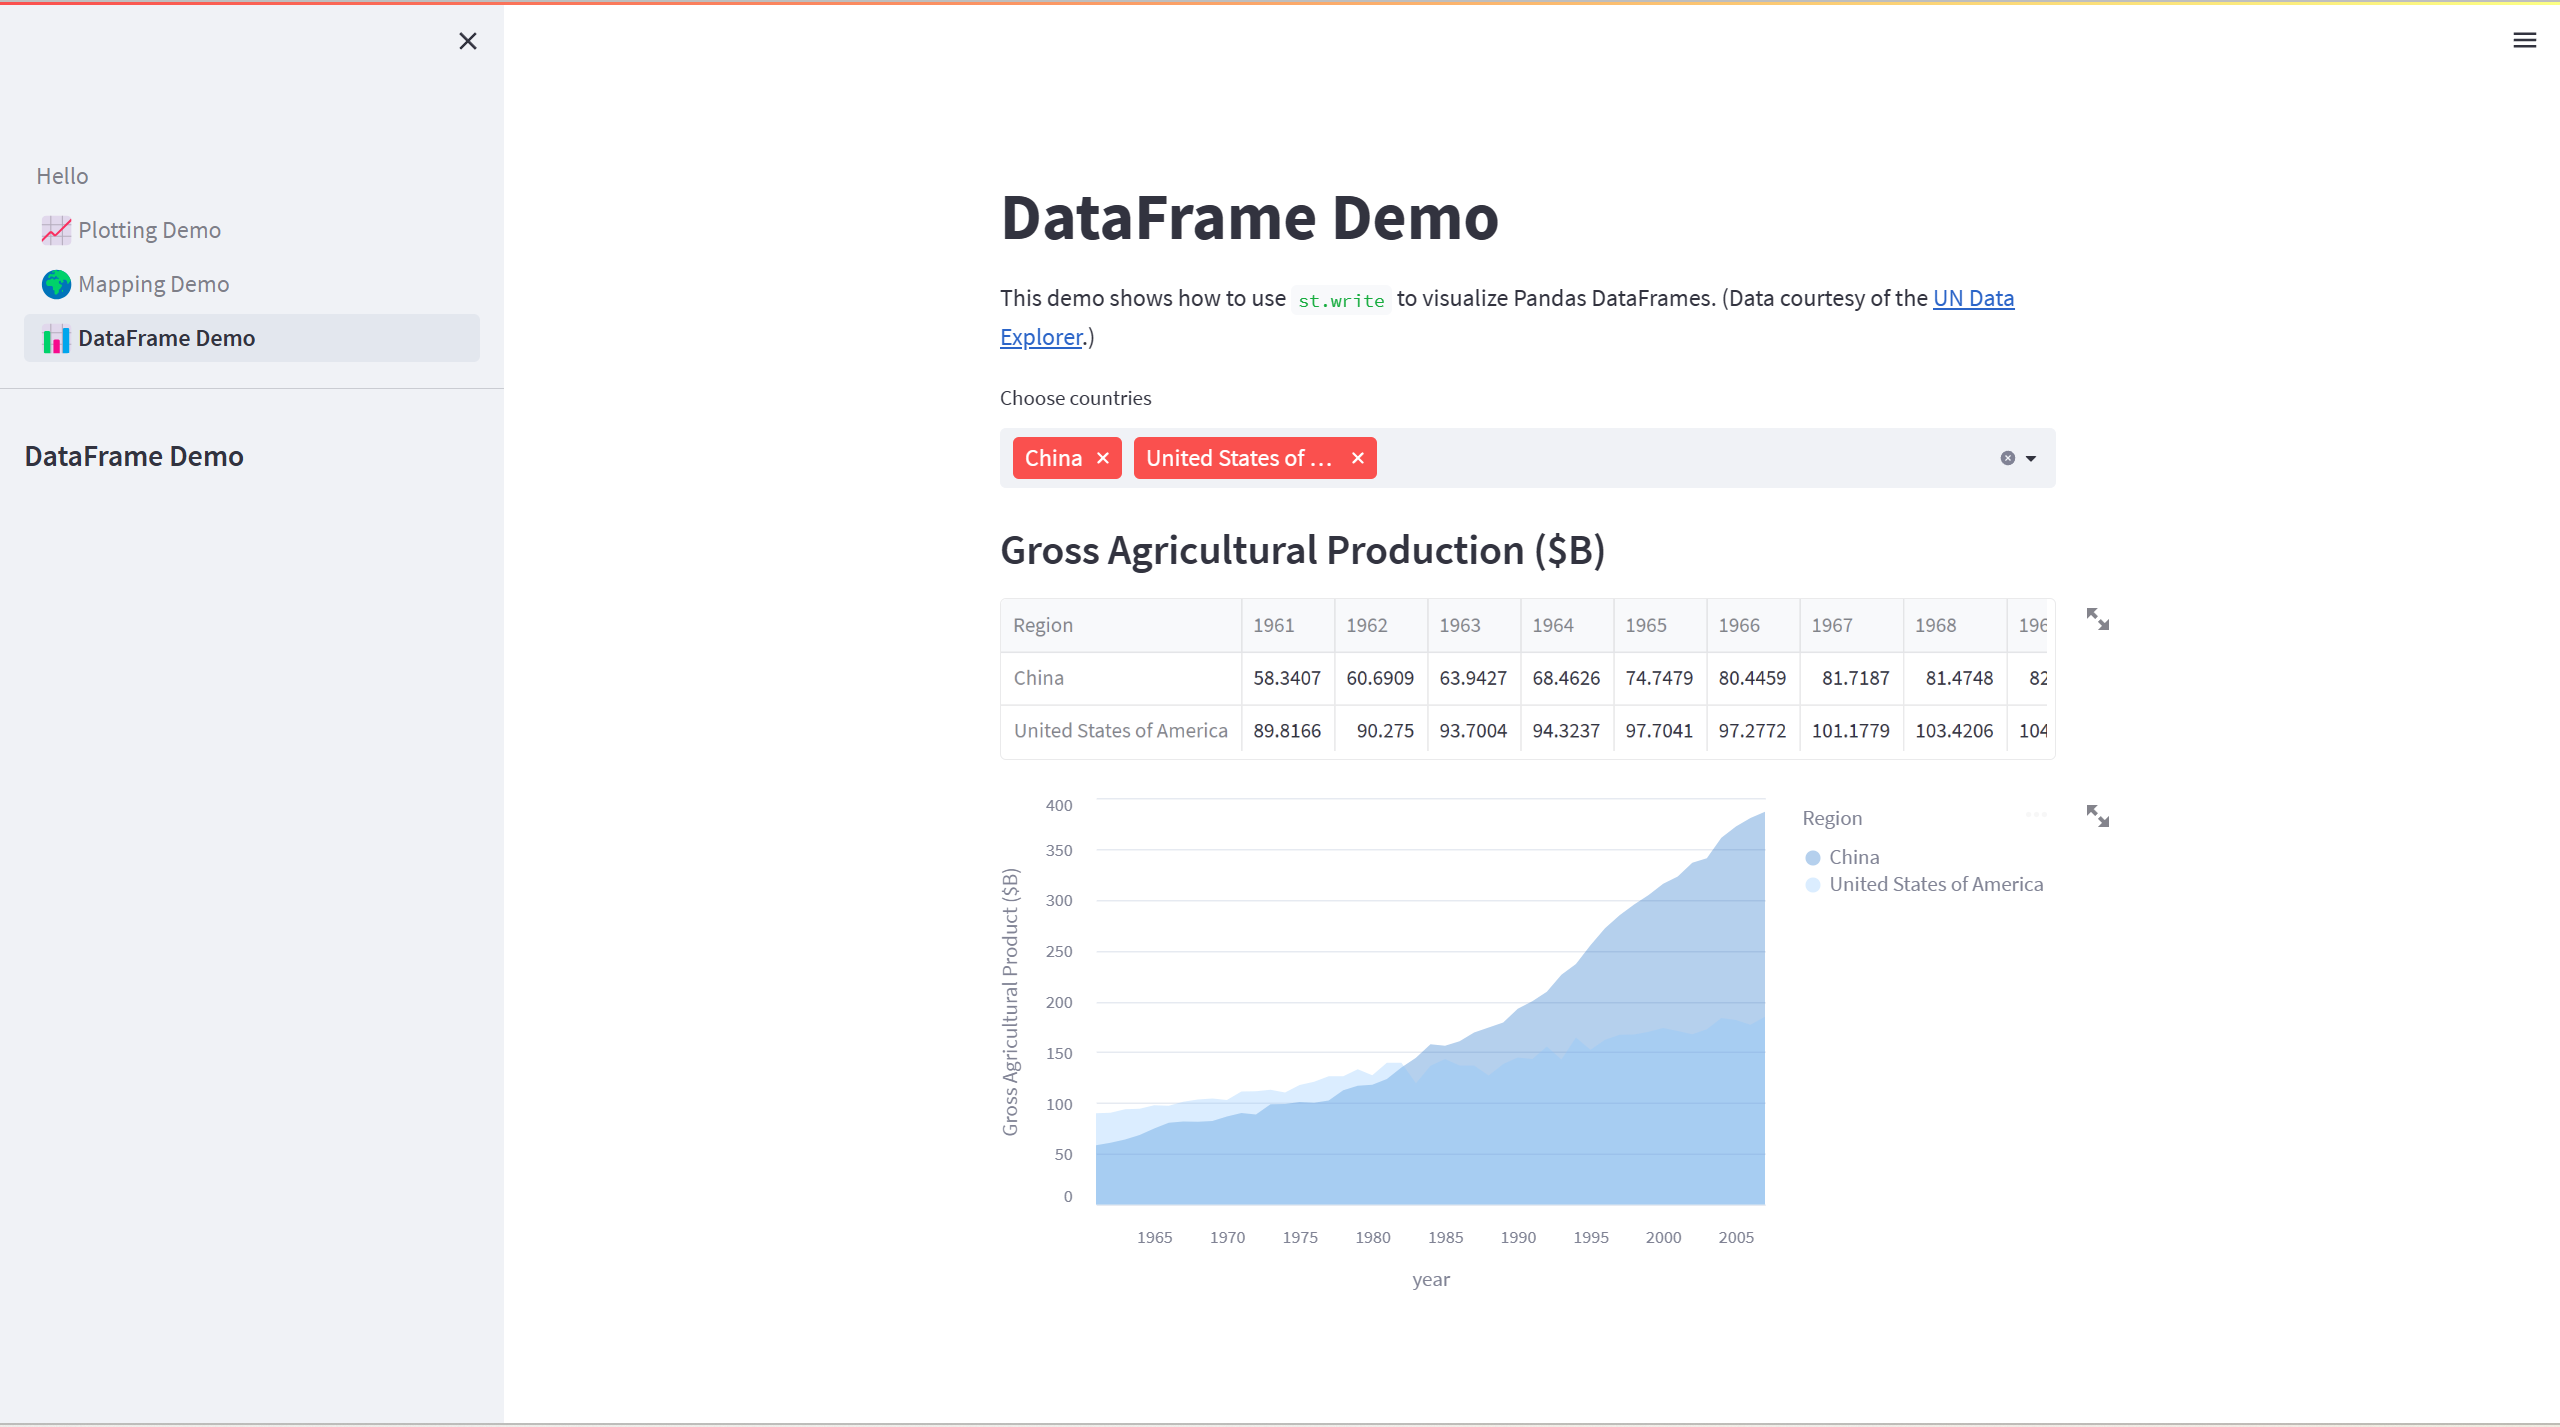Select the DataFrame Demo sidebar item
Screen dimensions: 2560x1427
(x=166, y=338)
